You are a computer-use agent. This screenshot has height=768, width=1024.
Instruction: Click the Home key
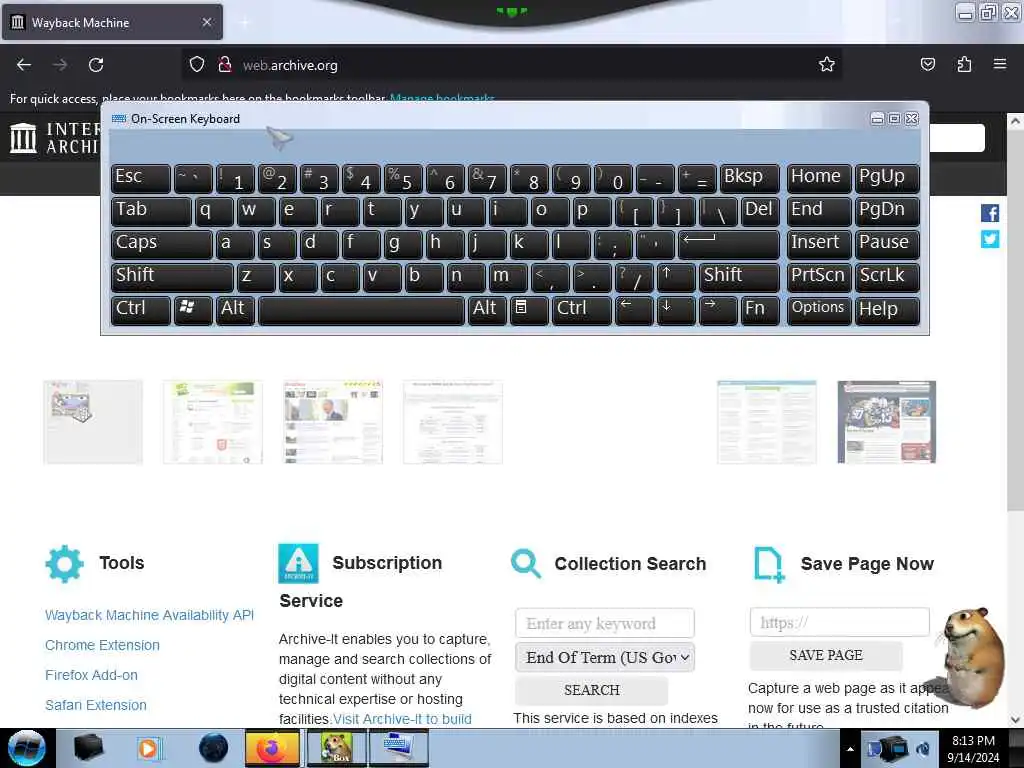pos(819,178)
